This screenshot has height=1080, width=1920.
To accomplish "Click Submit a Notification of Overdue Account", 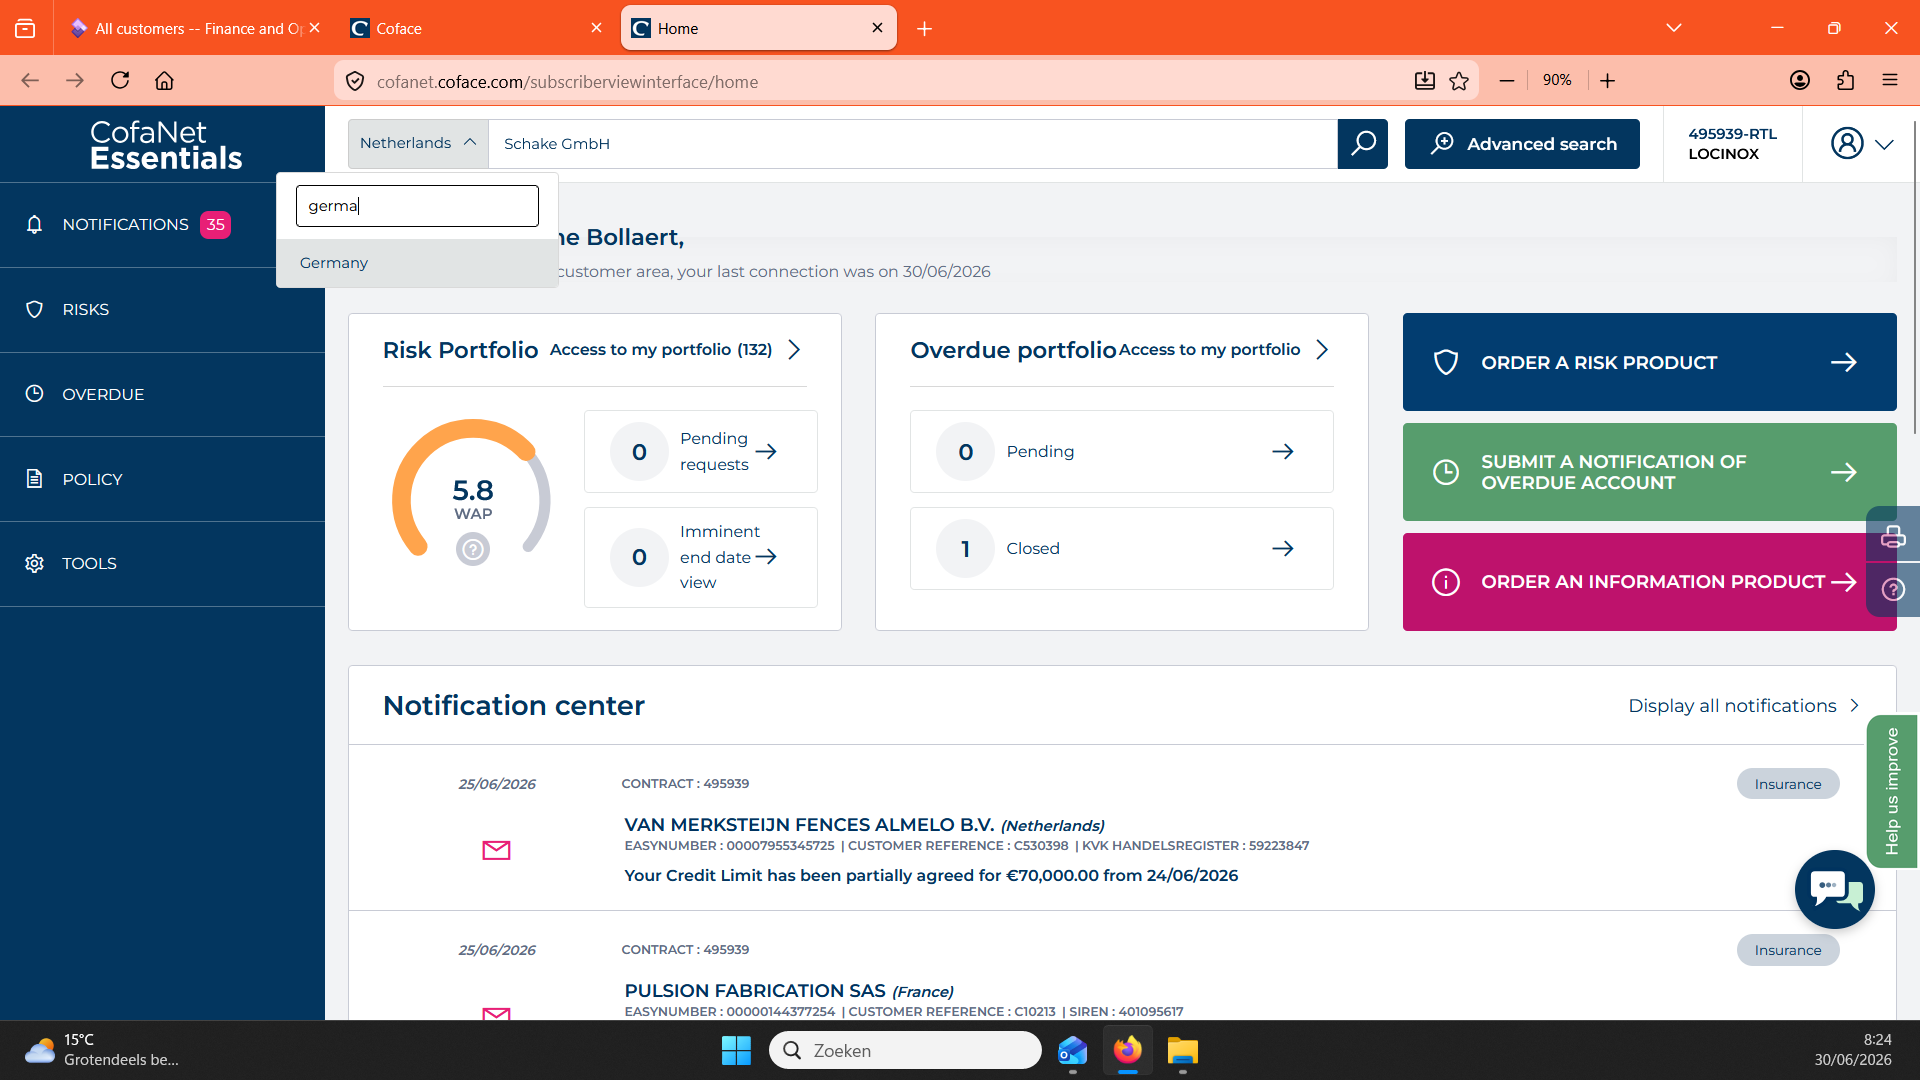I will [1649, 472].
